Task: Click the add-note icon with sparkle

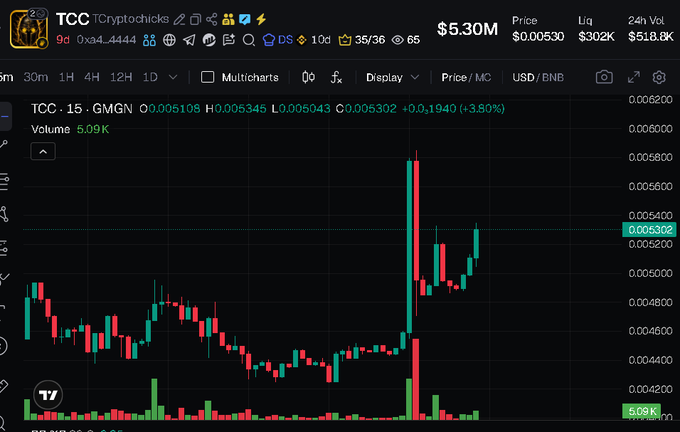Action: tap(229, 40)
